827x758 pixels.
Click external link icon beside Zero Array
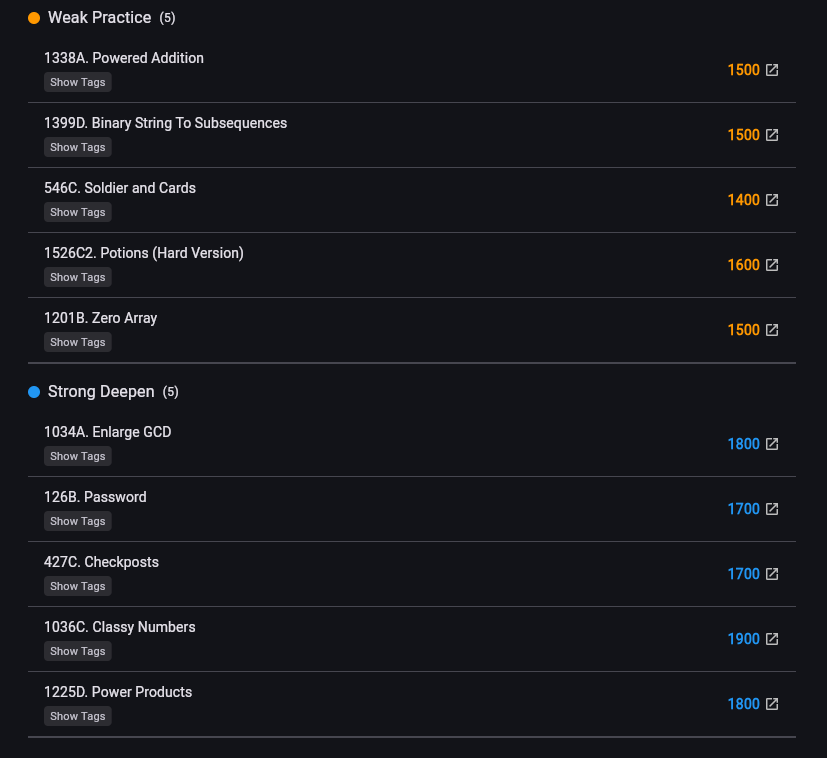point(772,330)
